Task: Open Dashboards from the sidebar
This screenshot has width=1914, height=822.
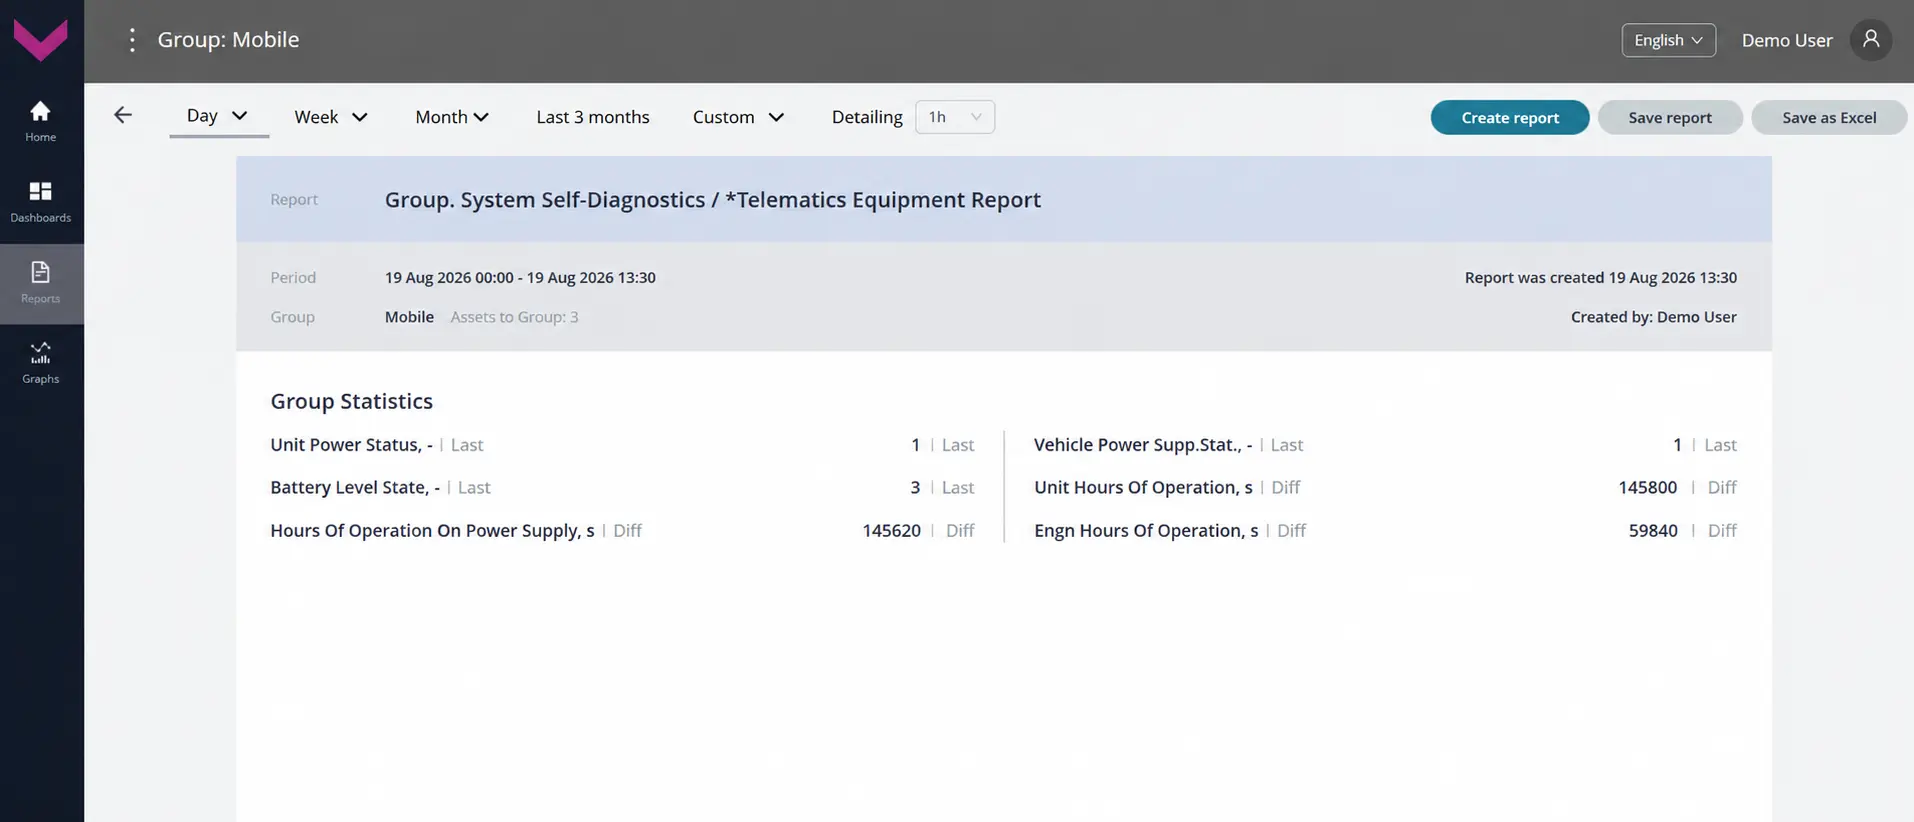Action: 41,202
